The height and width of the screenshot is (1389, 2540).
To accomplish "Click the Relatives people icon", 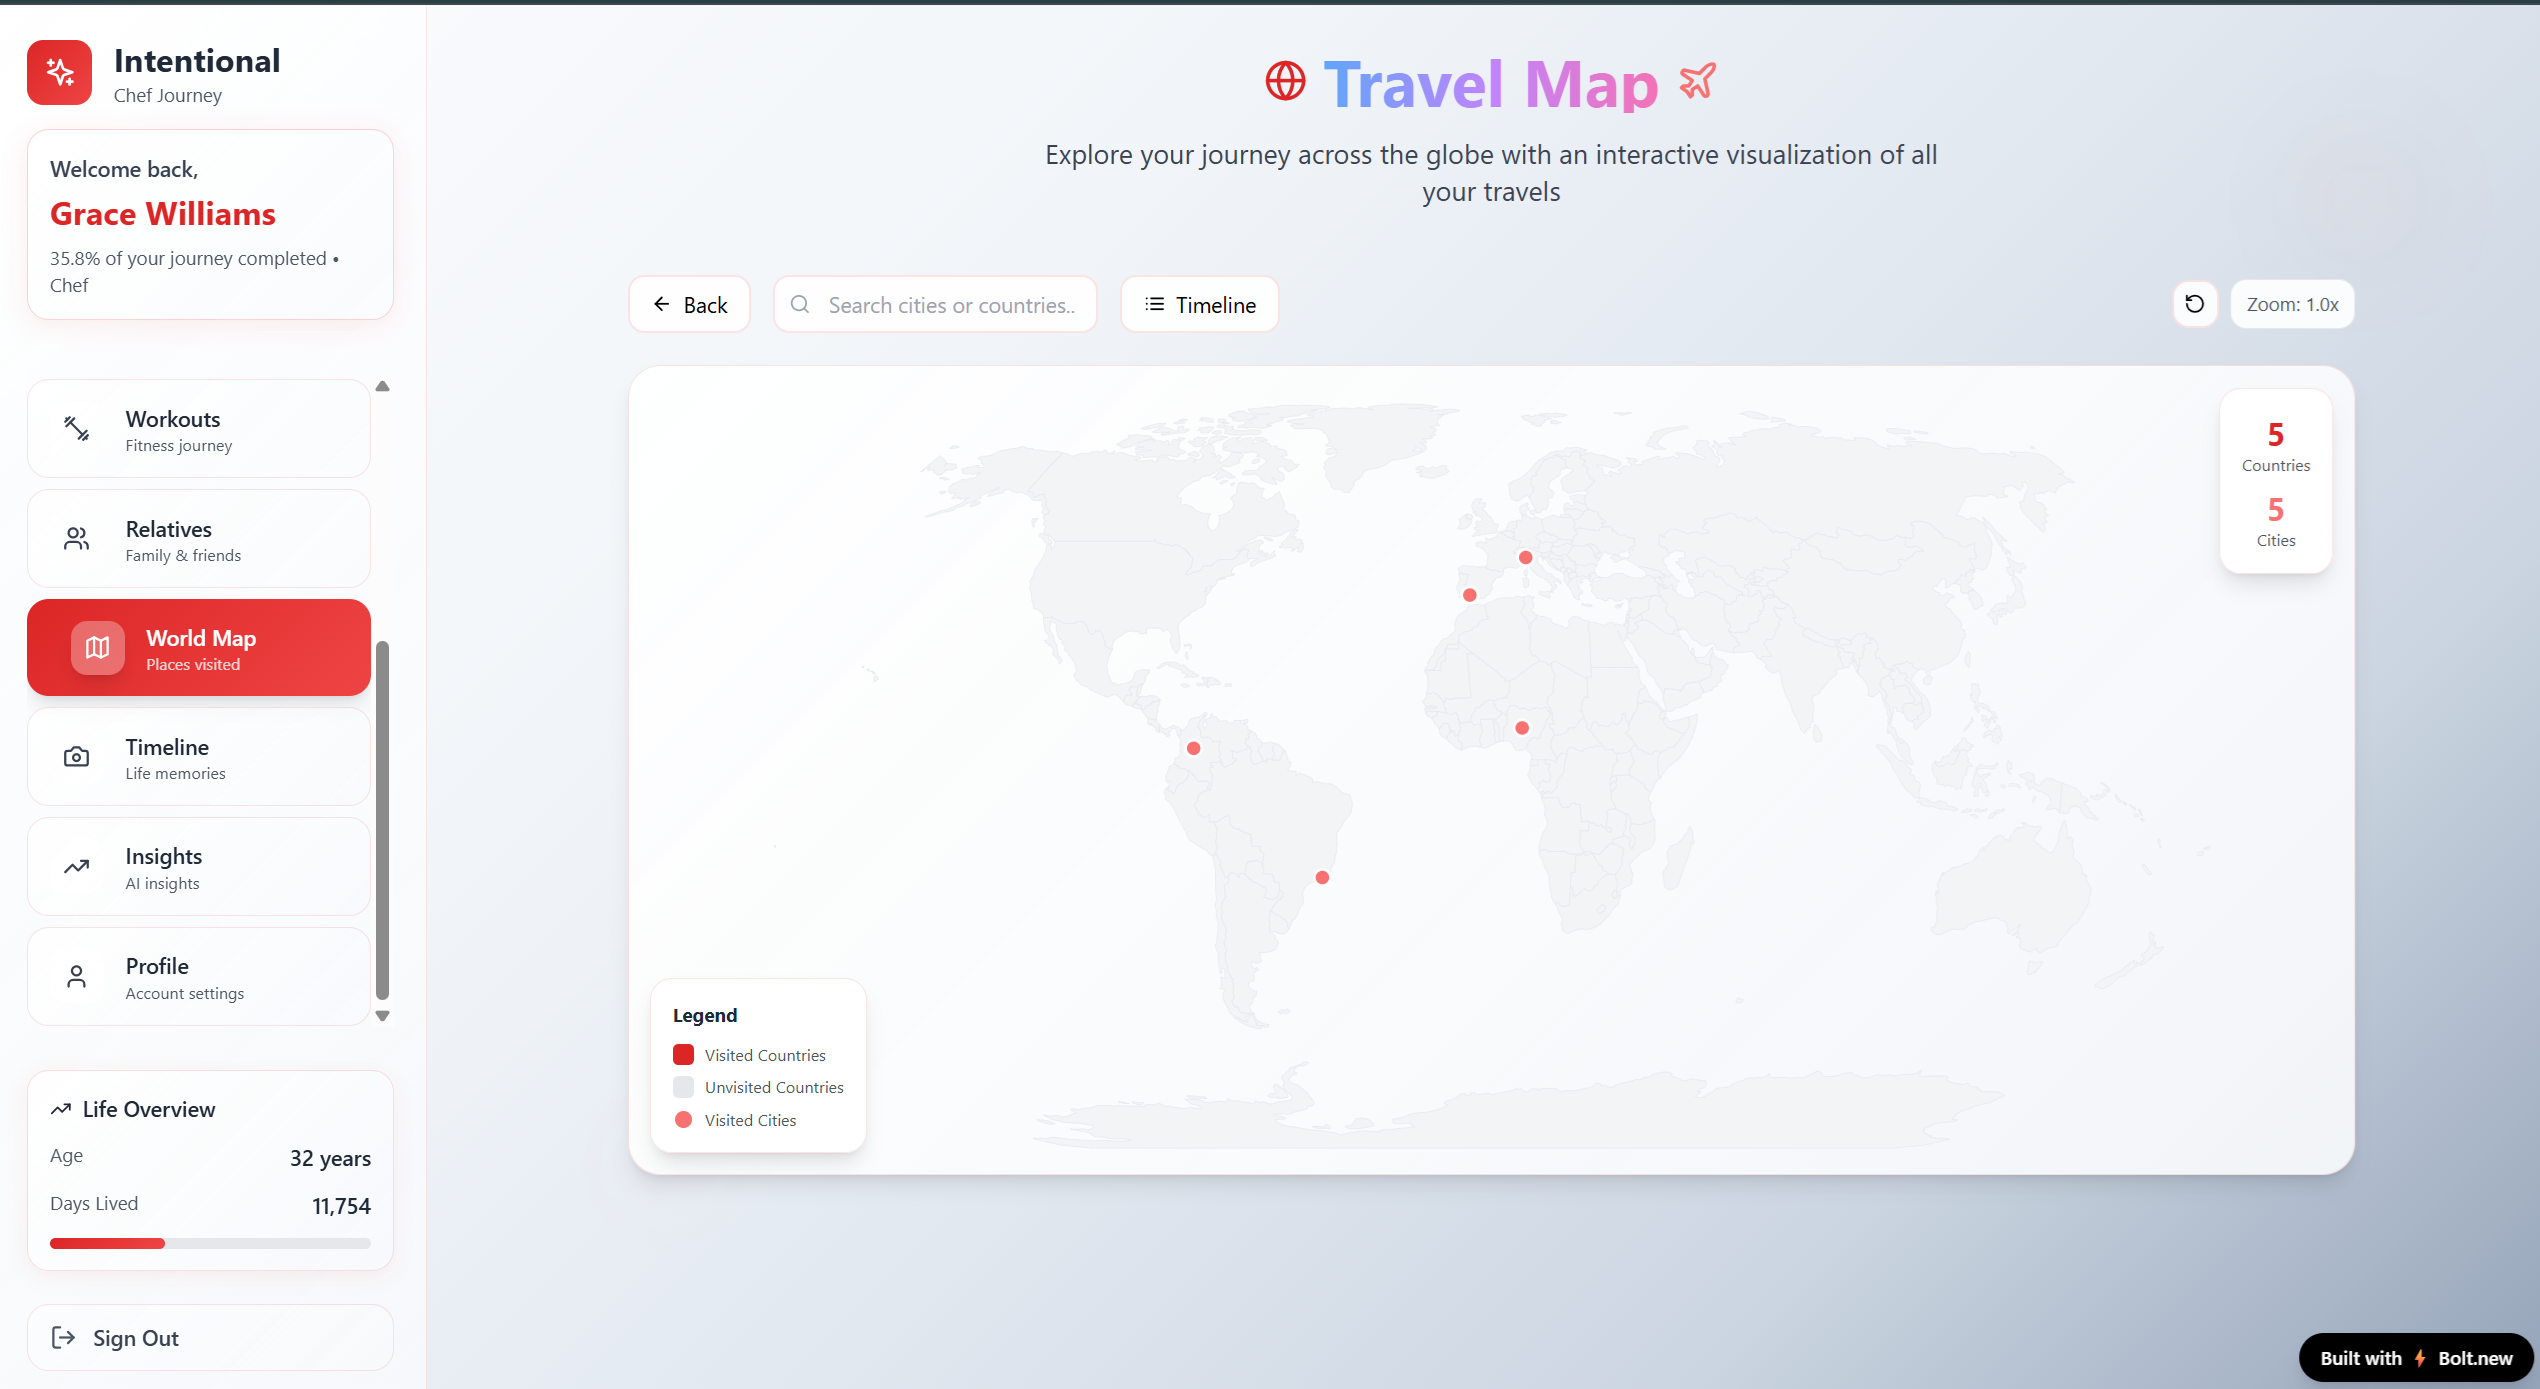I will tap(77, 539).
